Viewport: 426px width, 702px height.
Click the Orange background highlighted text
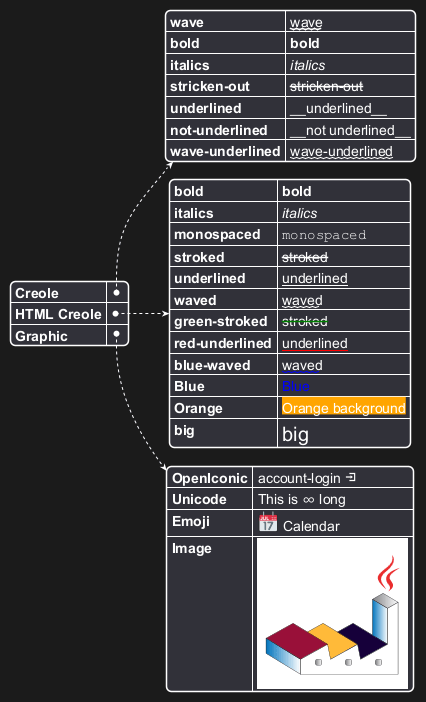[344, 408]
